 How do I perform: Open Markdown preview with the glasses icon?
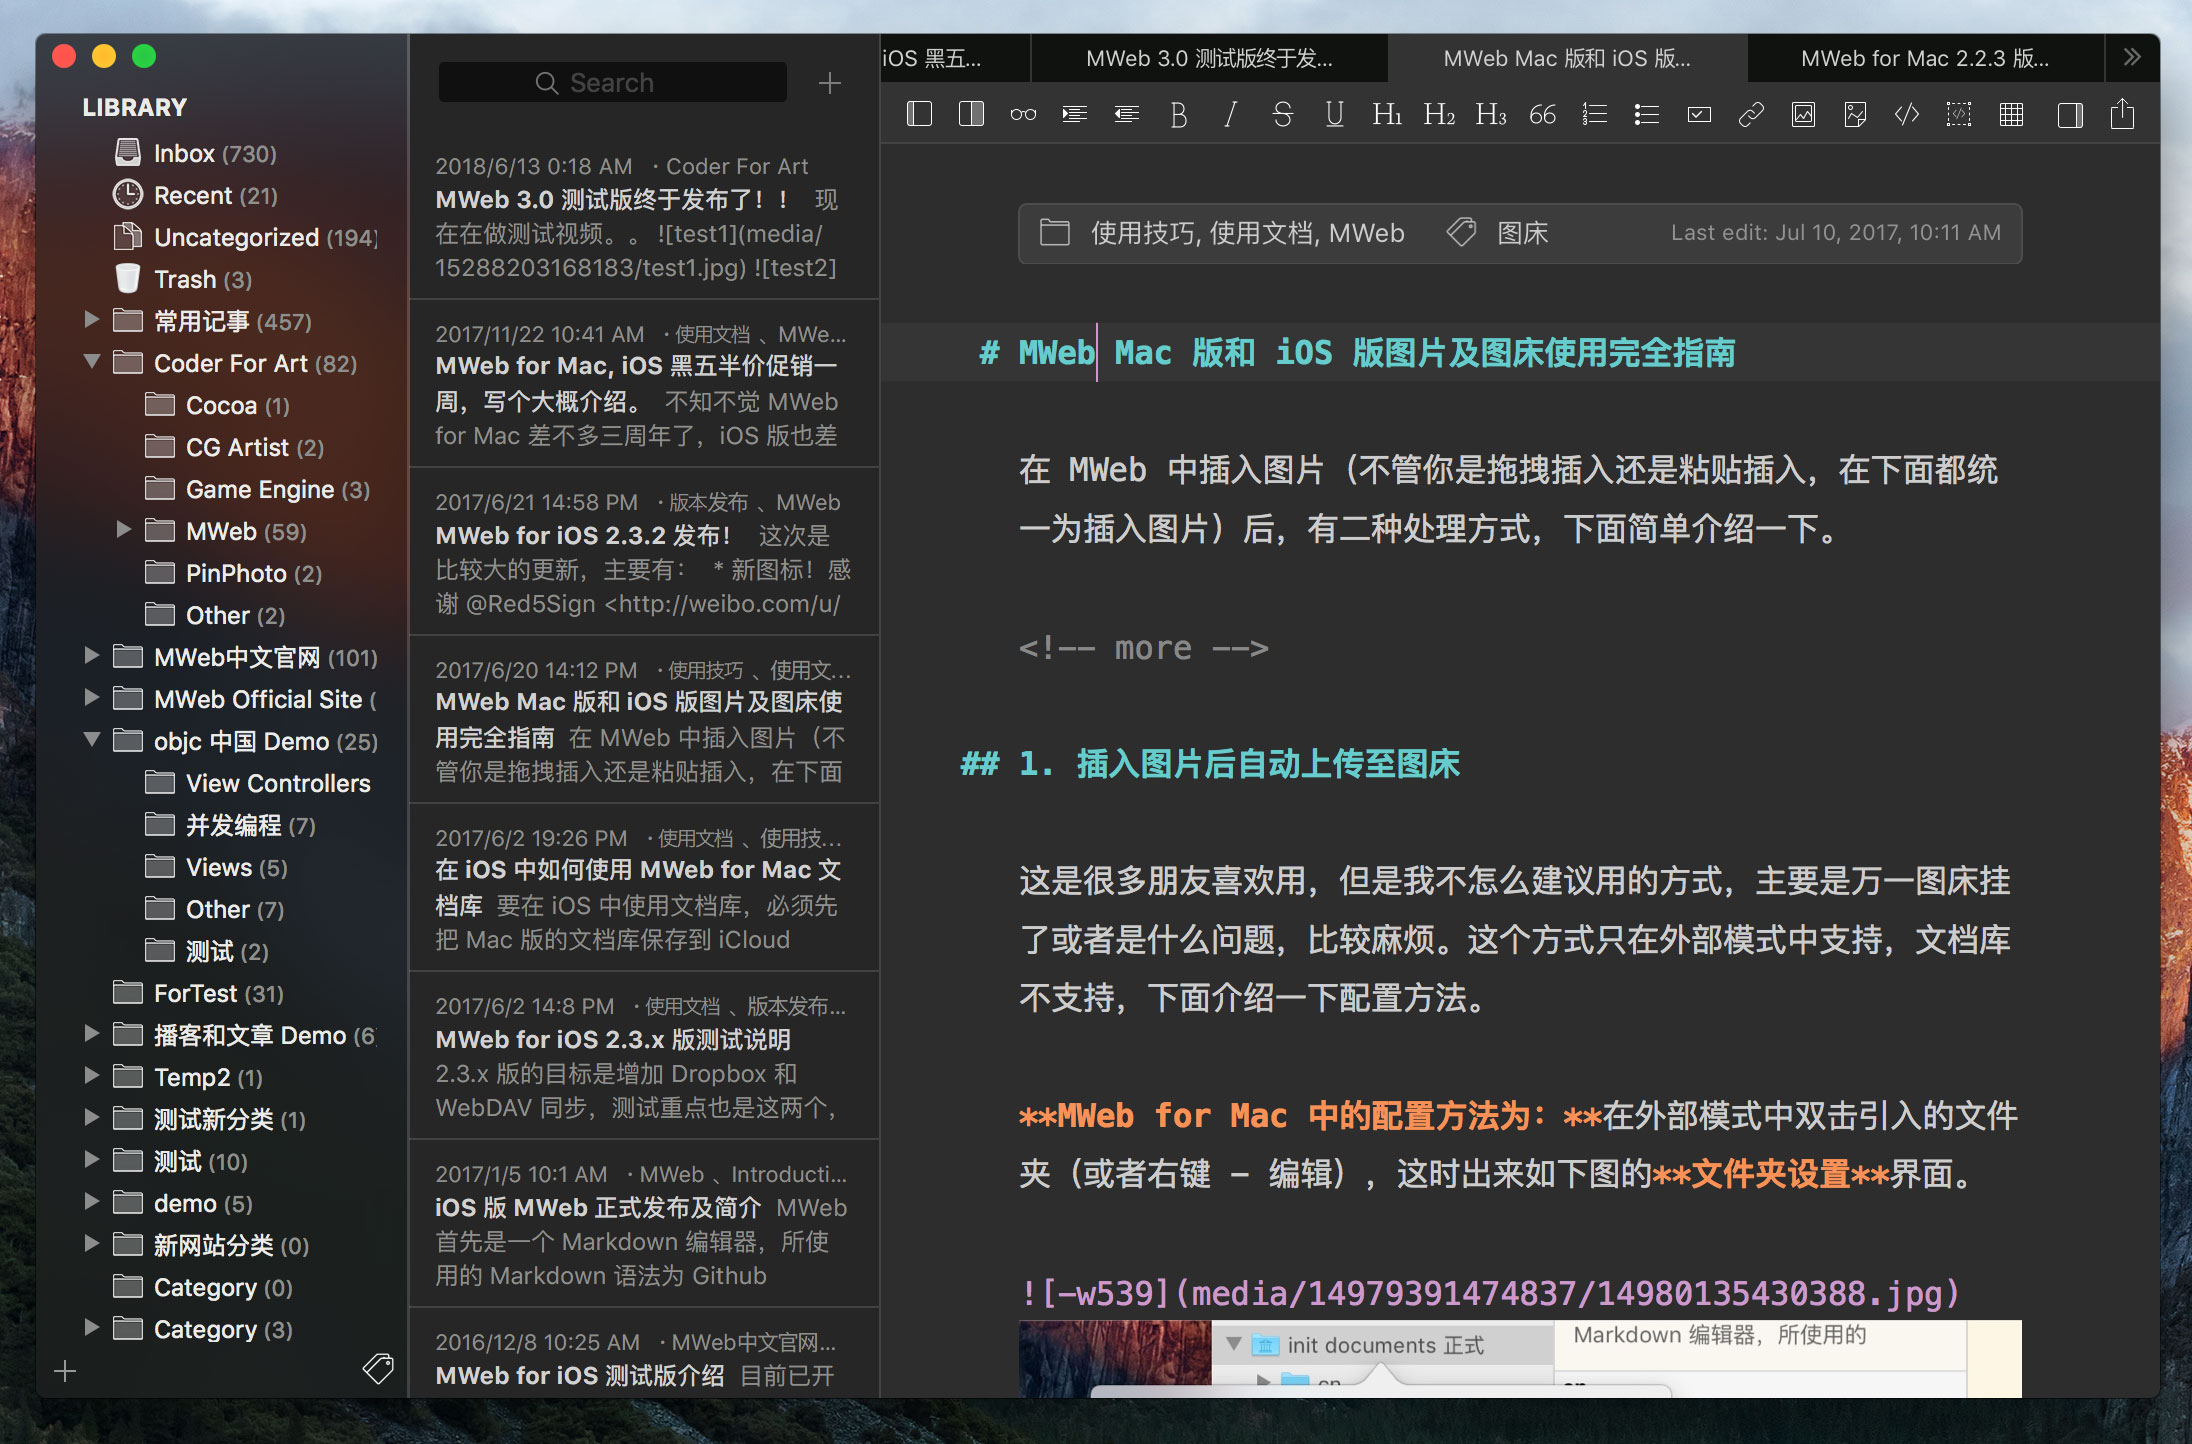(x=1022, y=114)
